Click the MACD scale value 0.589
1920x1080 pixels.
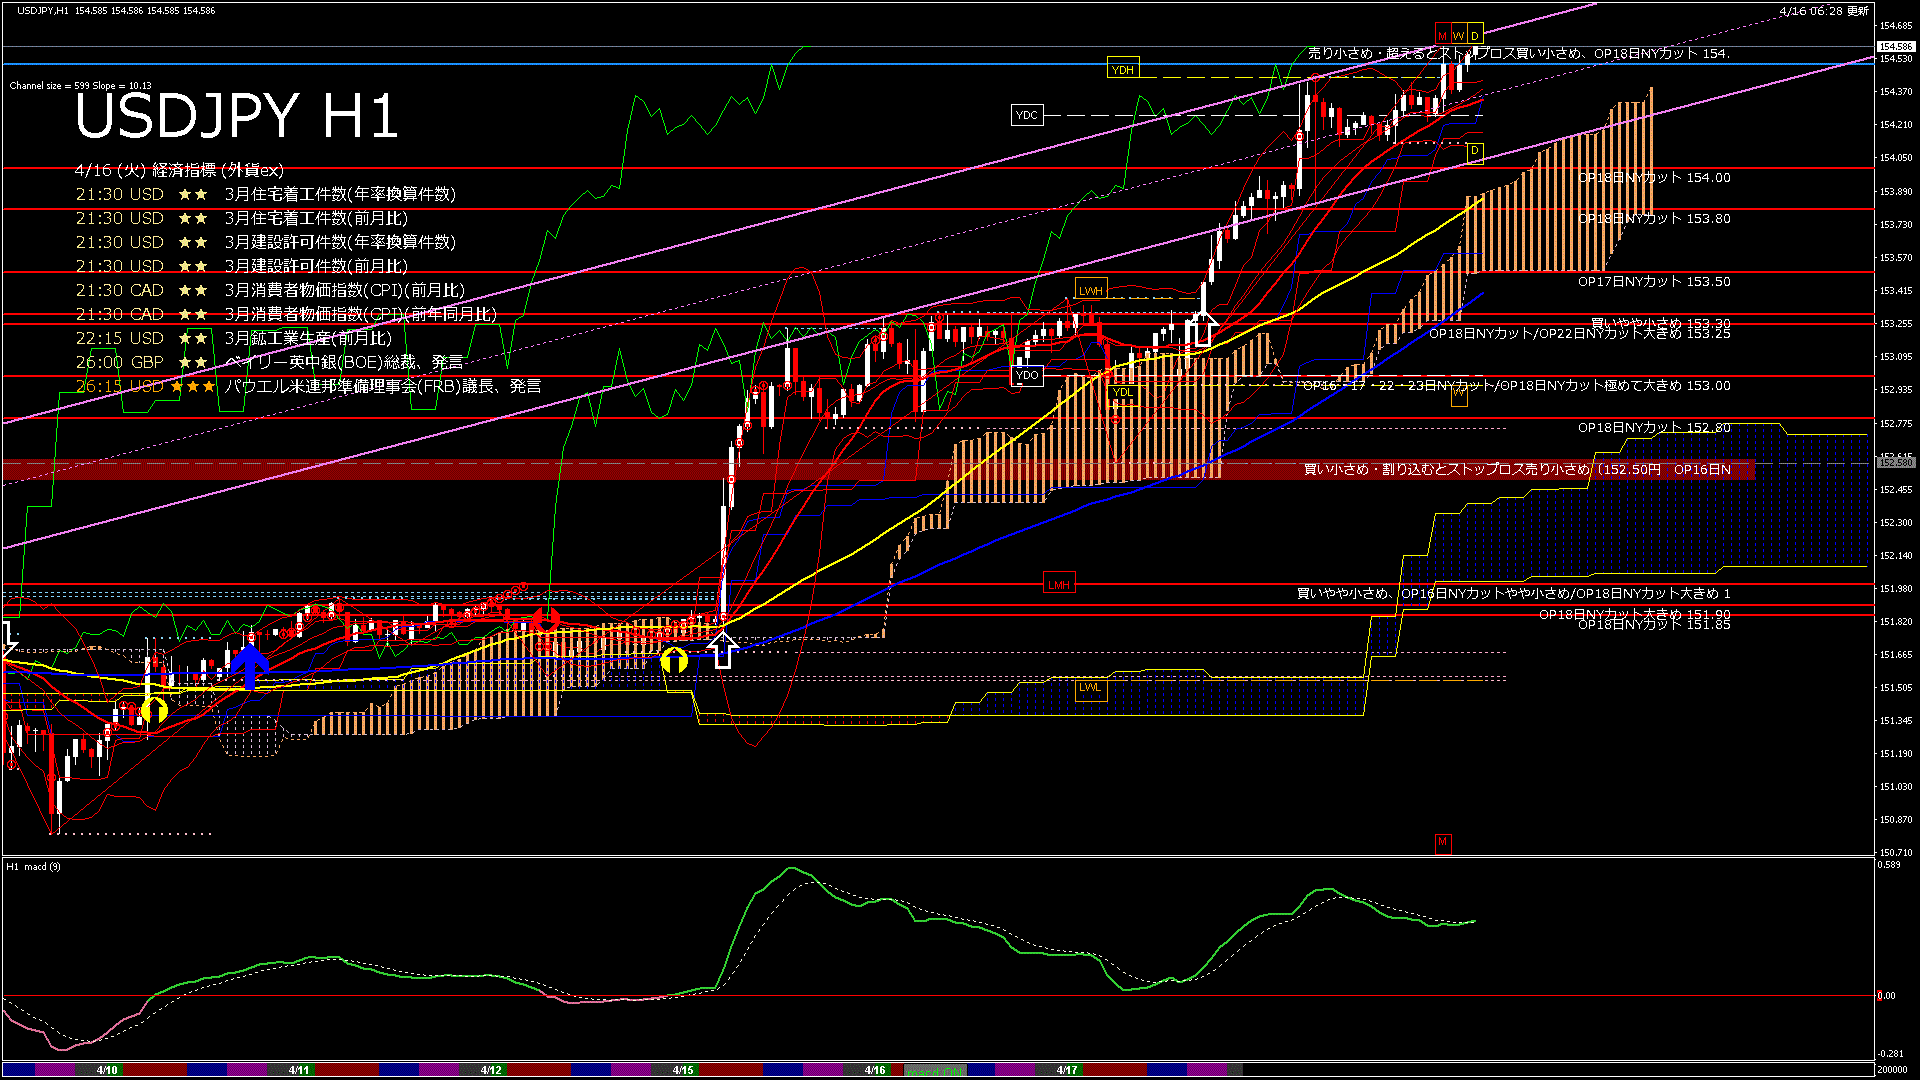[x=1889, y=864]
